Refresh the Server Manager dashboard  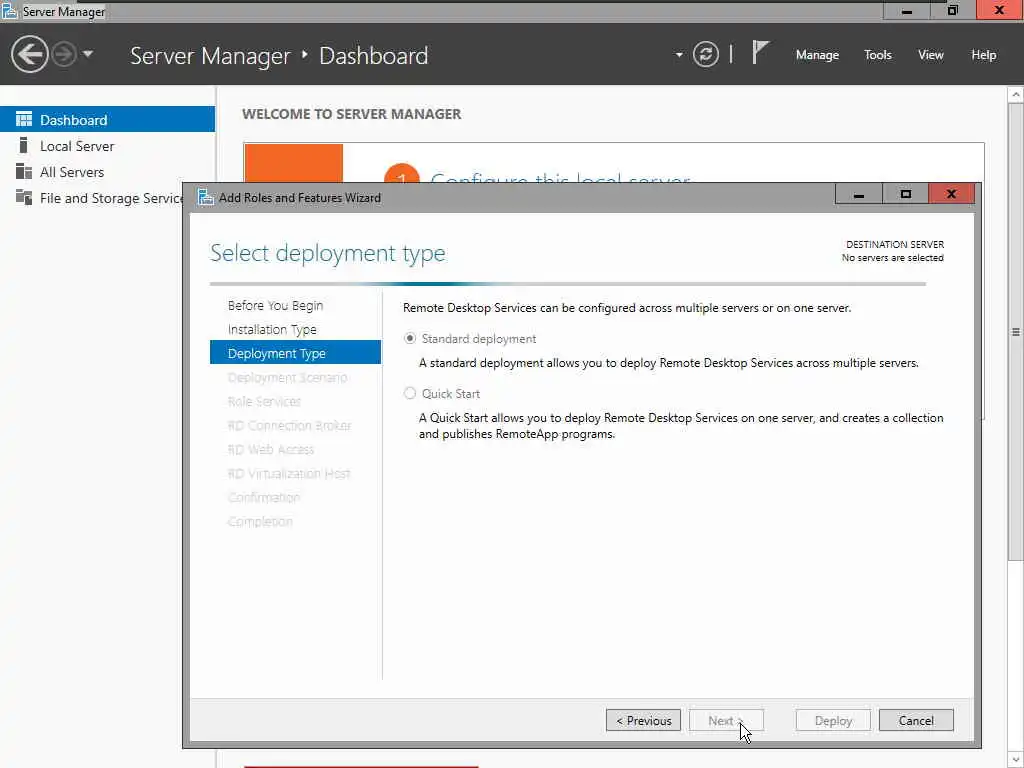(x=705, y=54)
